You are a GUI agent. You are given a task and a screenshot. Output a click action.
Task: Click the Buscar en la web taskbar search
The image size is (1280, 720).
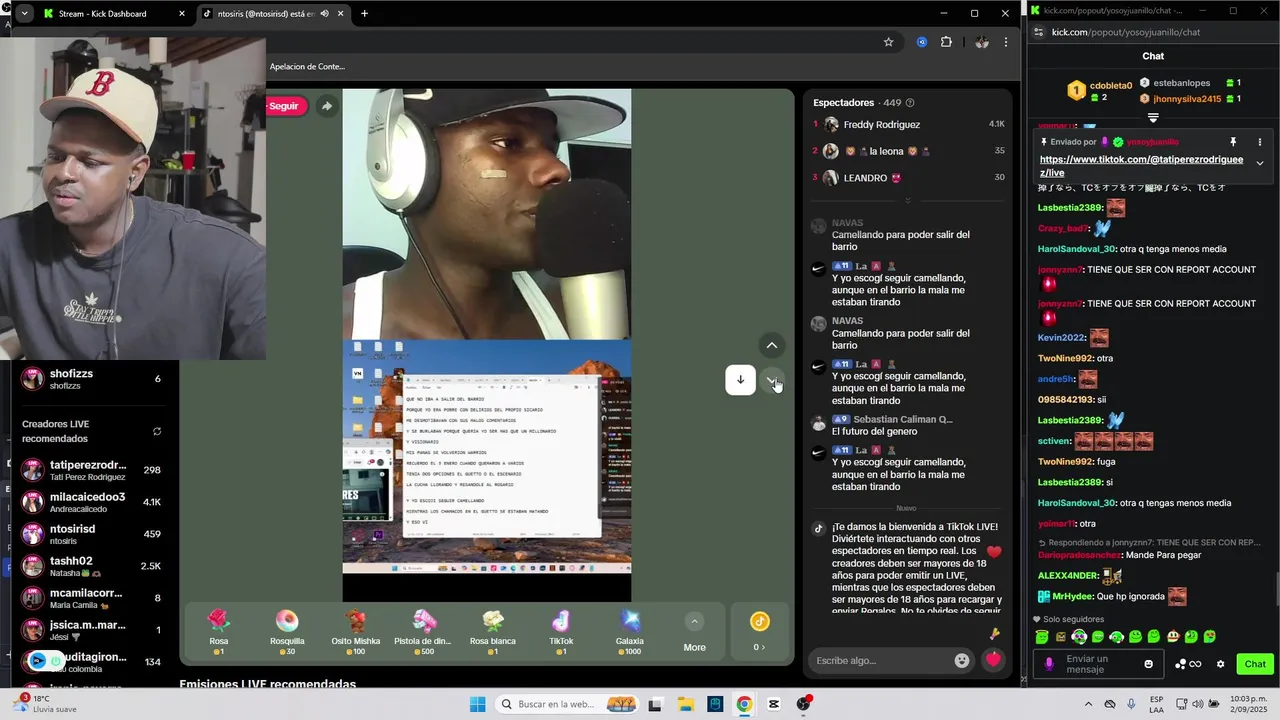[568, 704]
